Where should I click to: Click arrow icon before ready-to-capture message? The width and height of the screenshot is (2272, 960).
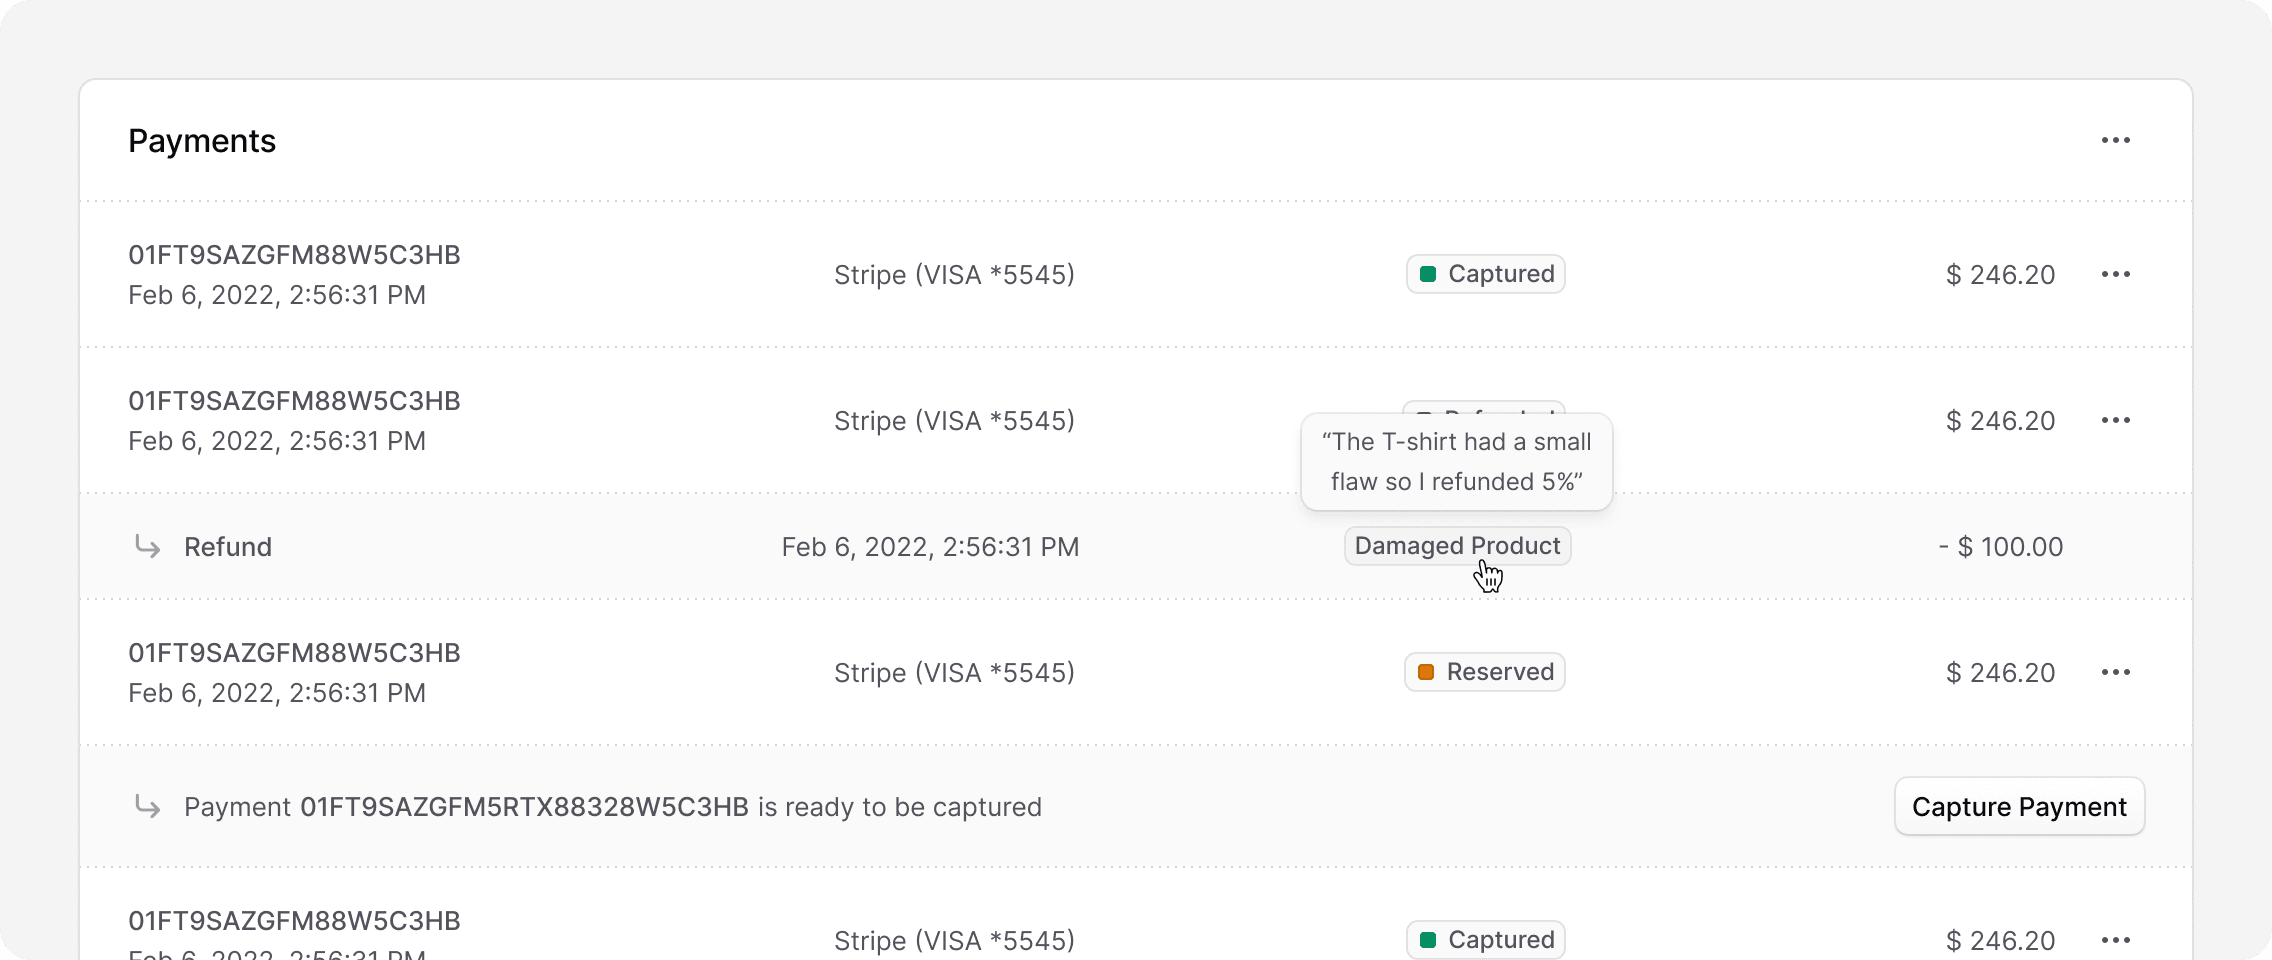(148, 806)
